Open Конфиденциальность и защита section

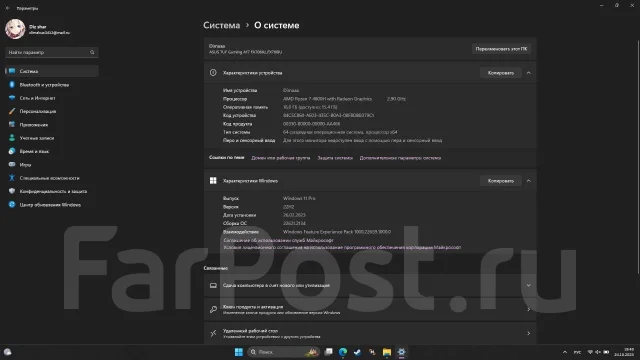pyautogui.click(x=51, y=191)
